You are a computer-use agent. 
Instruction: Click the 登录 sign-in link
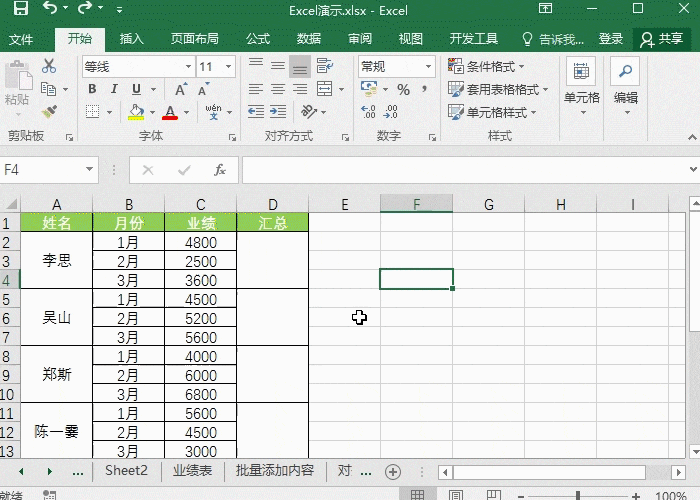(610, 39)
